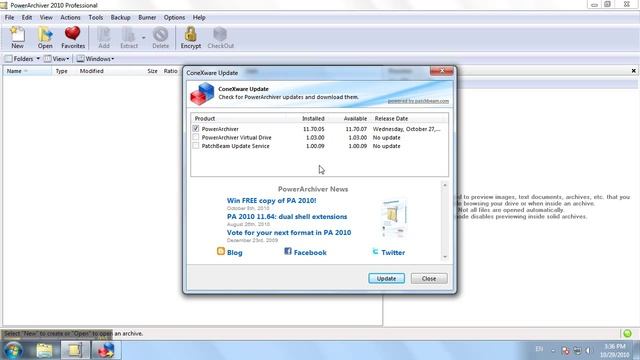Open the Edit menu
640x360 pixels.
[x=27, y=18]
